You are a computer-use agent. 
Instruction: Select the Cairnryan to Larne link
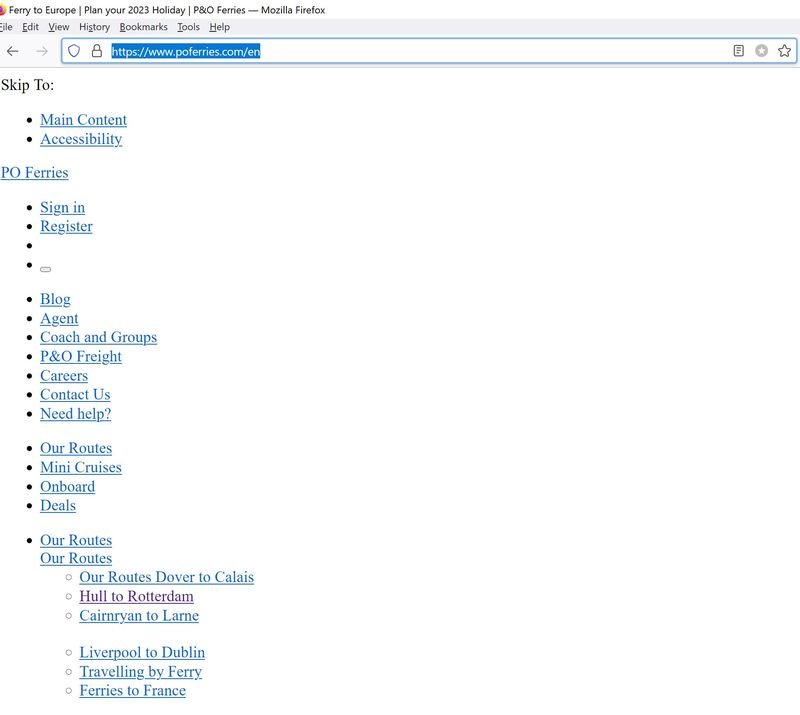coord(139,615)
